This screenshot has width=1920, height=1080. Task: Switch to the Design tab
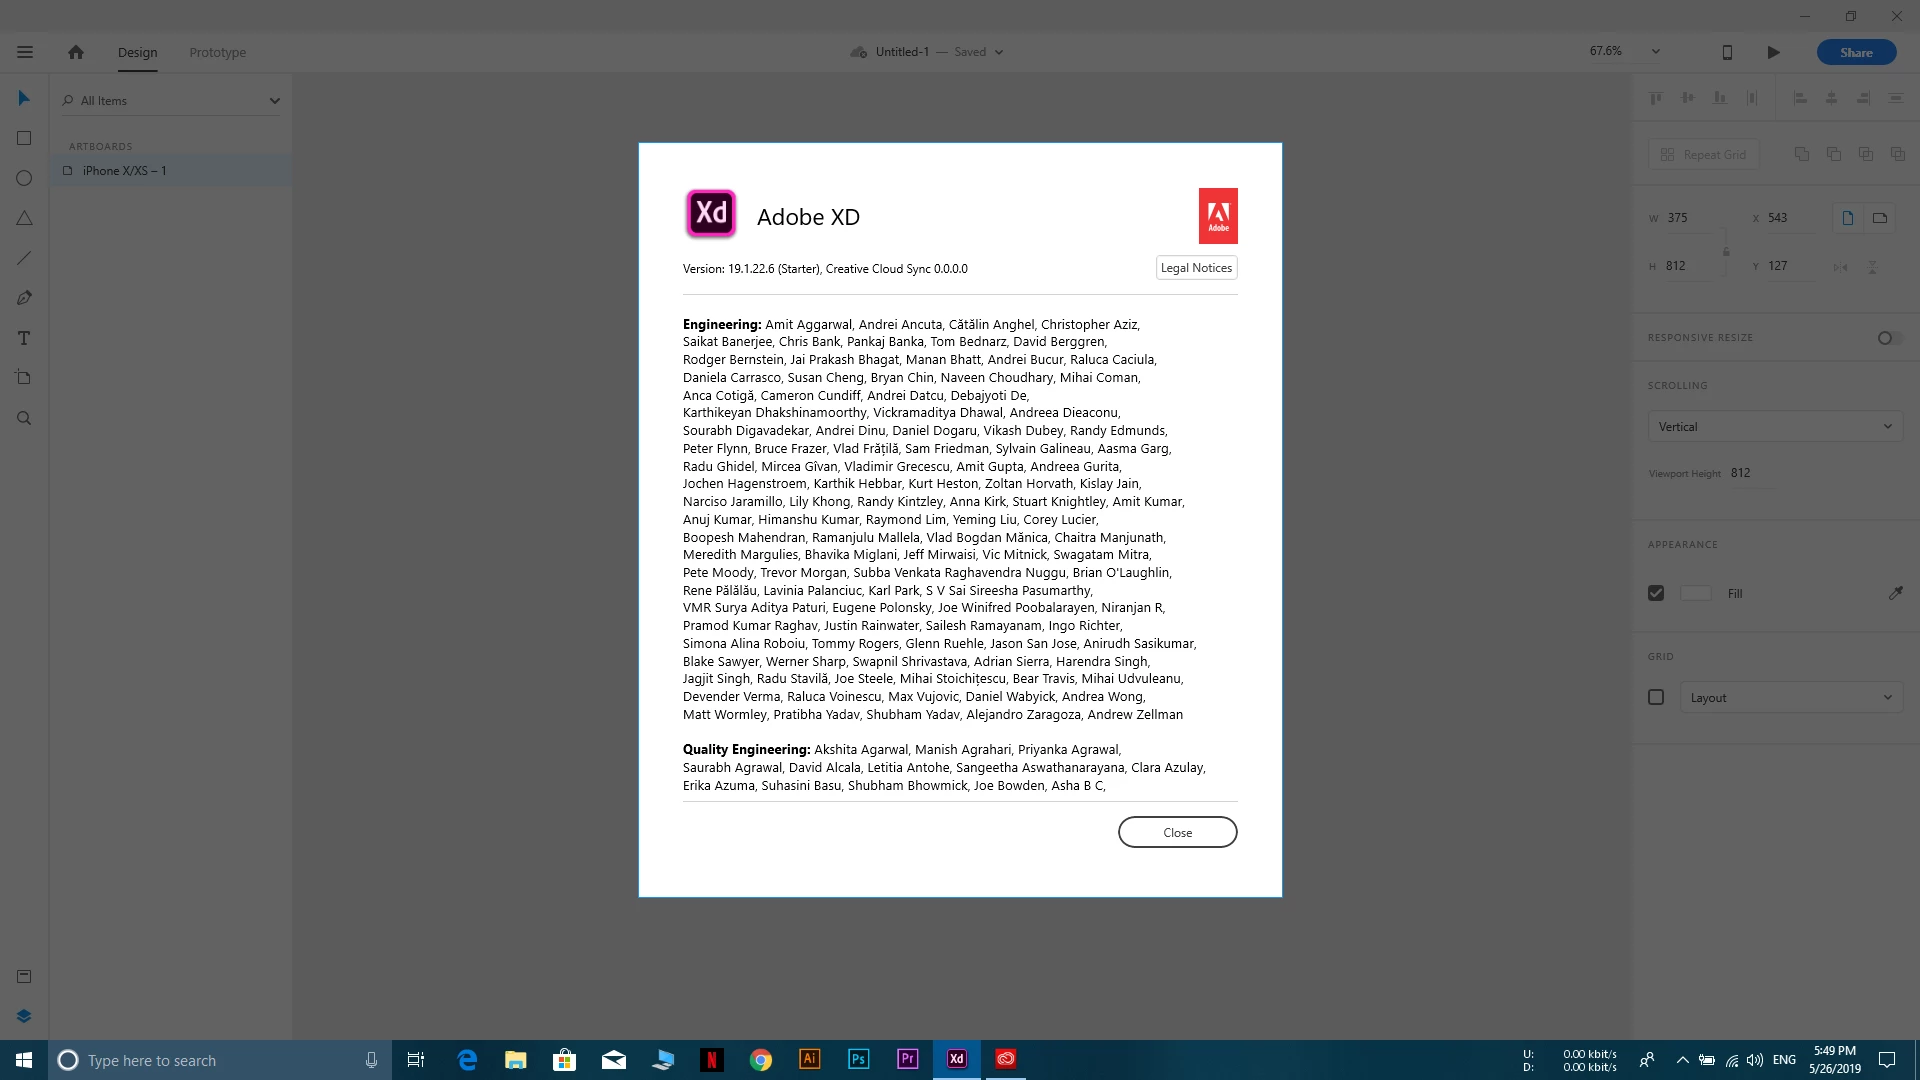(137, 52)
